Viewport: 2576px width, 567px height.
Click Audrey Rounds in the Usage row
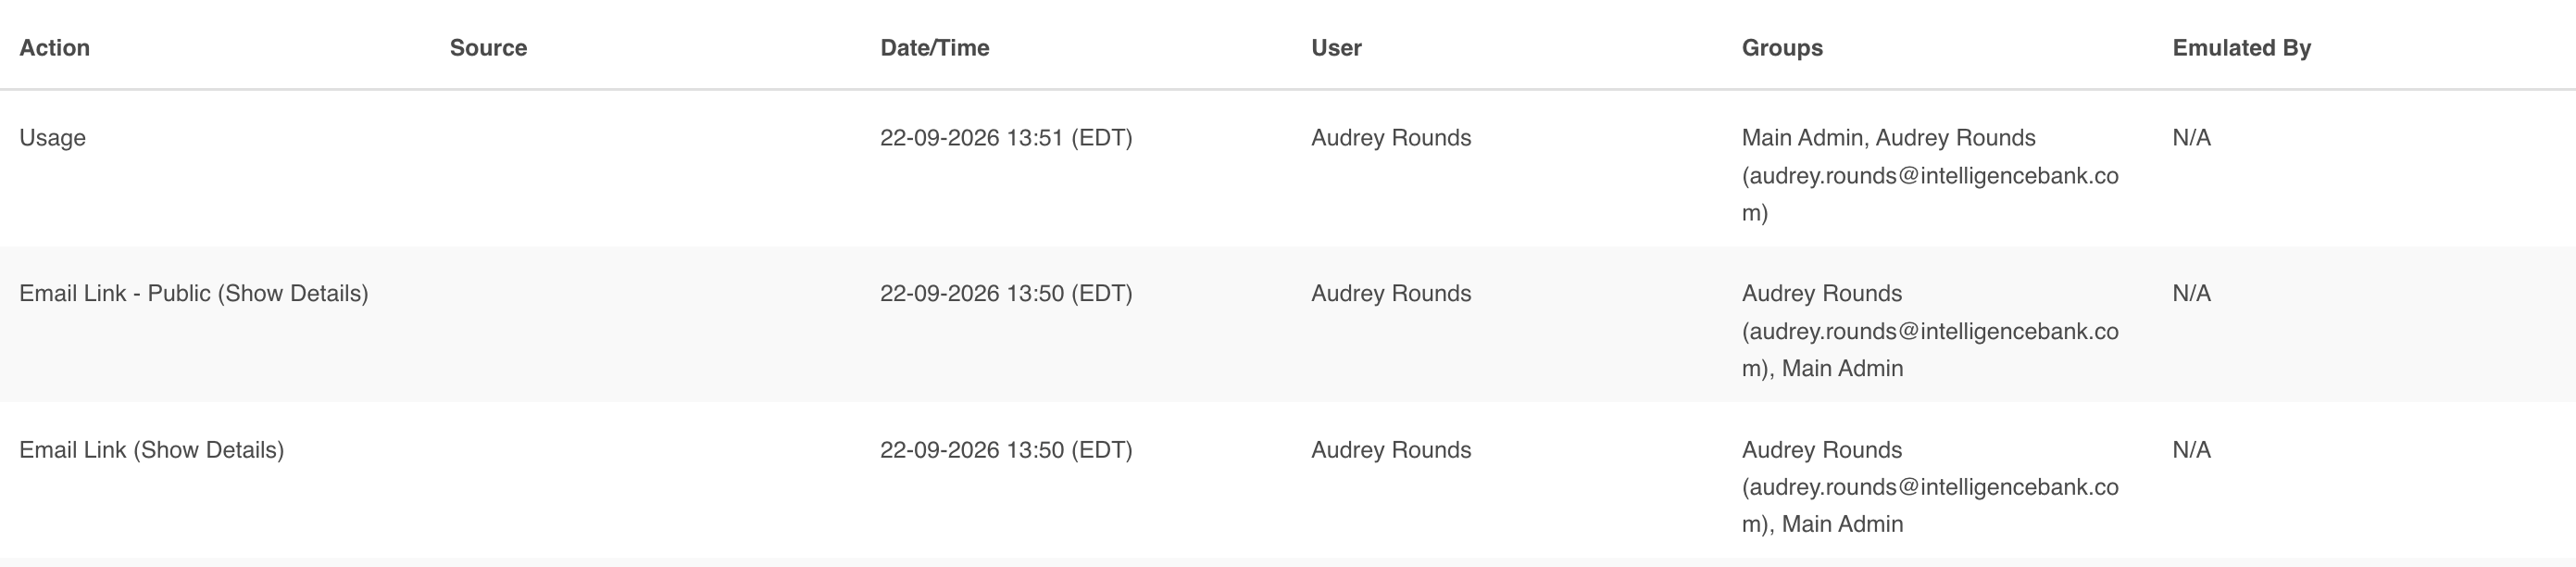(x=1391, y=138)
